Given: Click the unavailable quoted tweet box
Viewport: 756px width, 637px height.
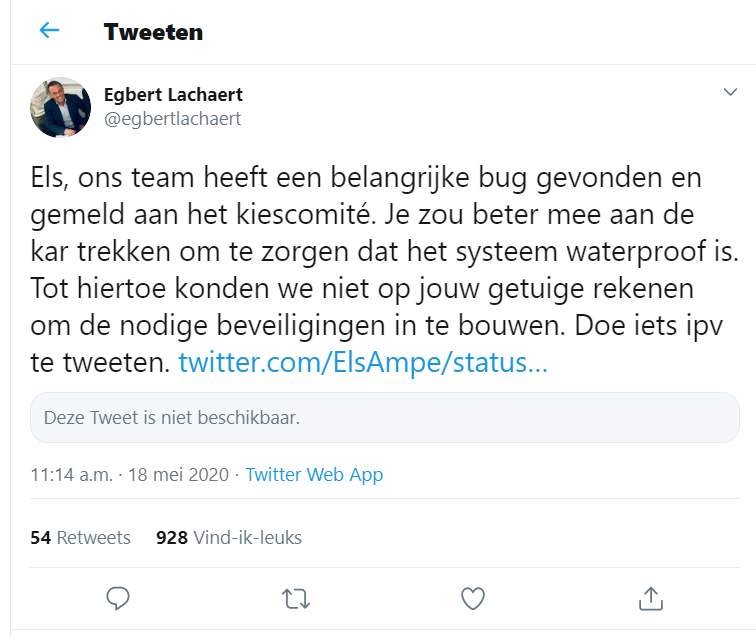Looking at the screenshot, I should pyautogui.click(x=384, y=418).
